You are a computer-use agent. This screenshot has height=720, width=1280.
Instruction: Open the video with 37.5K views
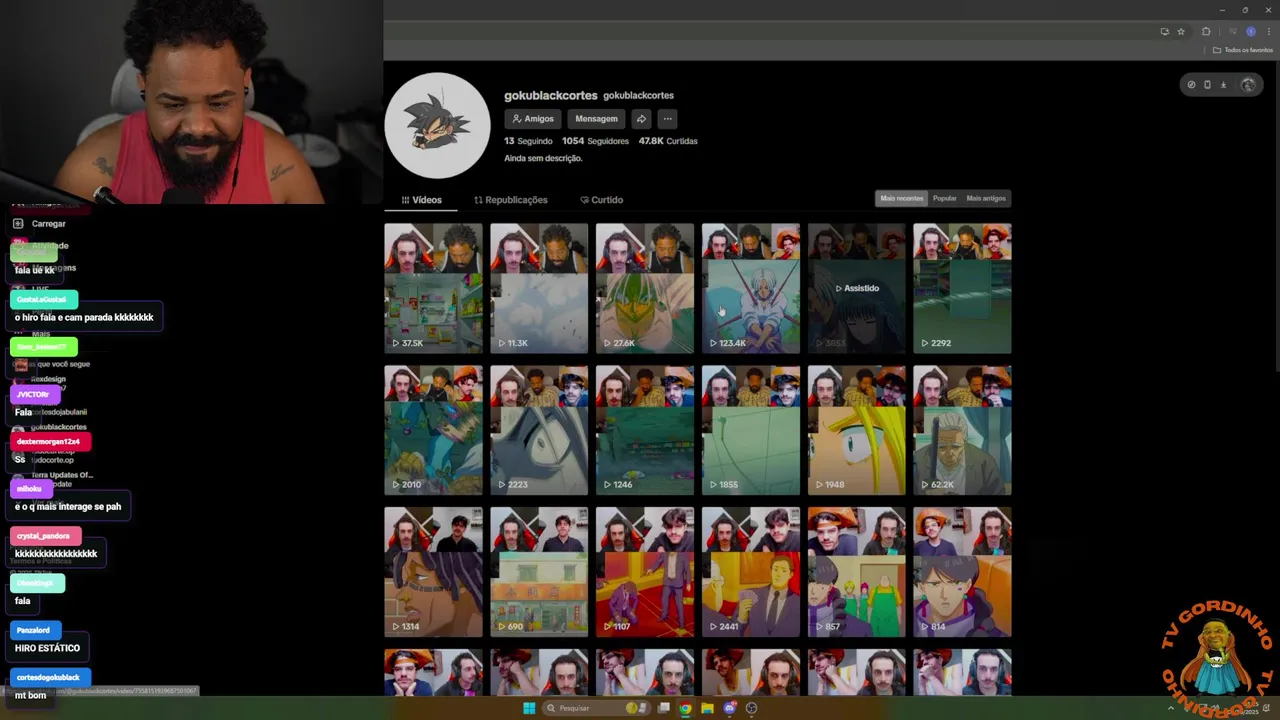click(433, 288)
